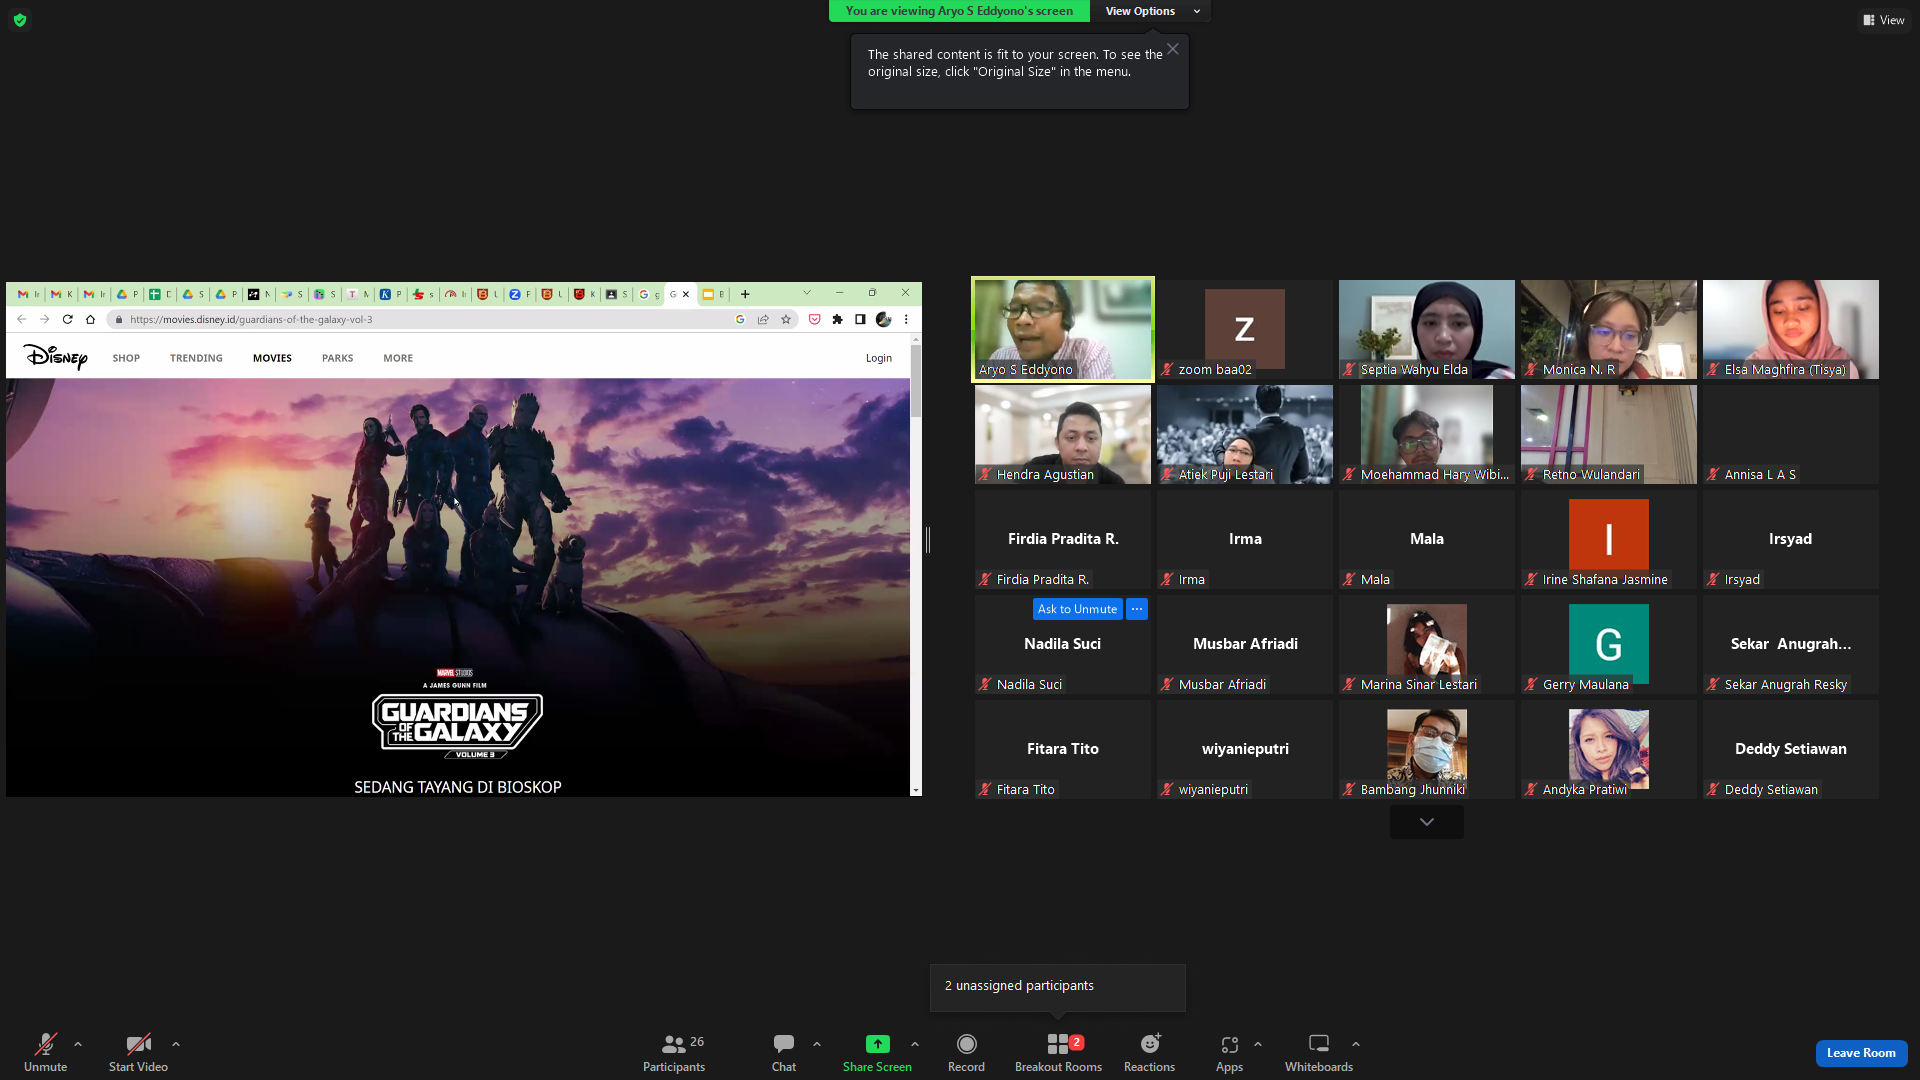Screen dimensions: 1920x1080
Task: Expand audio options arrow beside Unmute
Action: coord(78,1044)
